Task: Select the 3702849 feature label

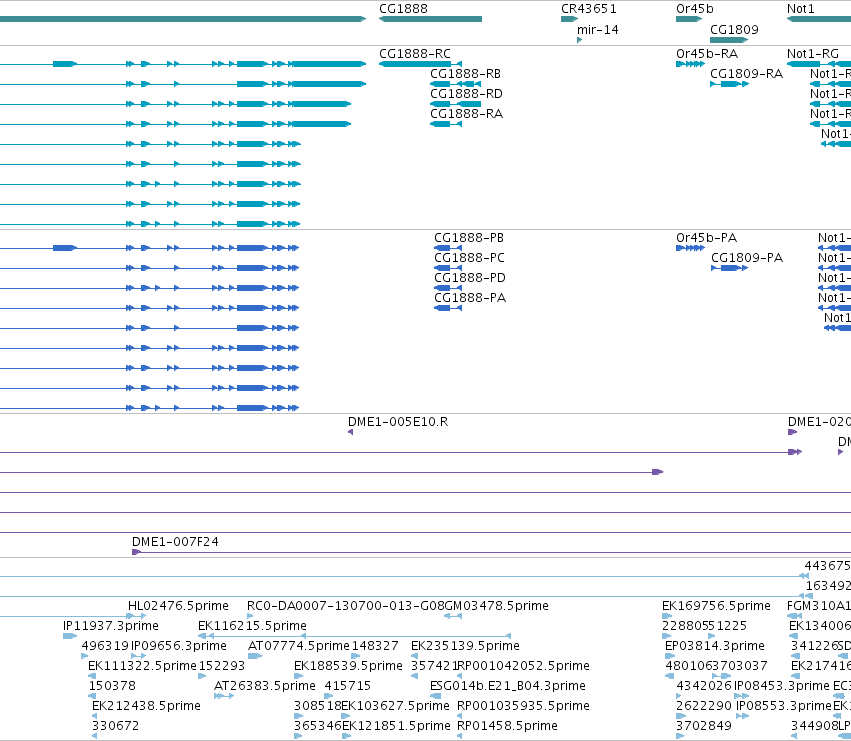Action: tap(704, 726)
